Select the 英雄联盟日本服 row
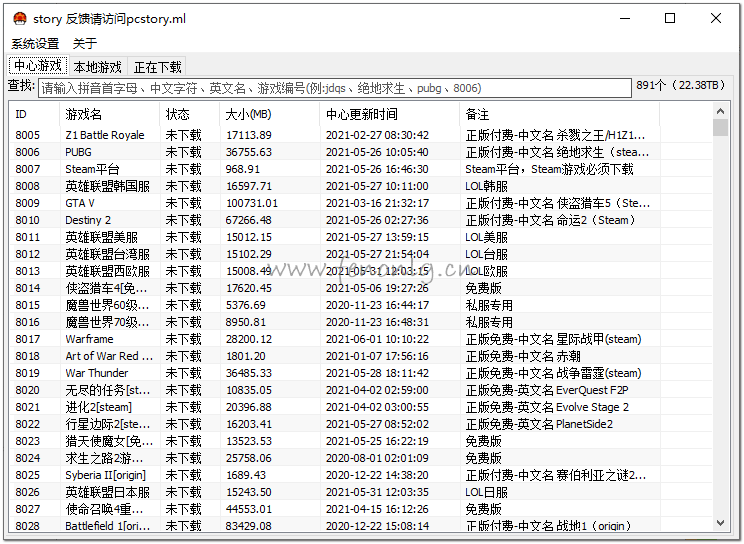This screenshot has height=544, width=744. [361, 492]
